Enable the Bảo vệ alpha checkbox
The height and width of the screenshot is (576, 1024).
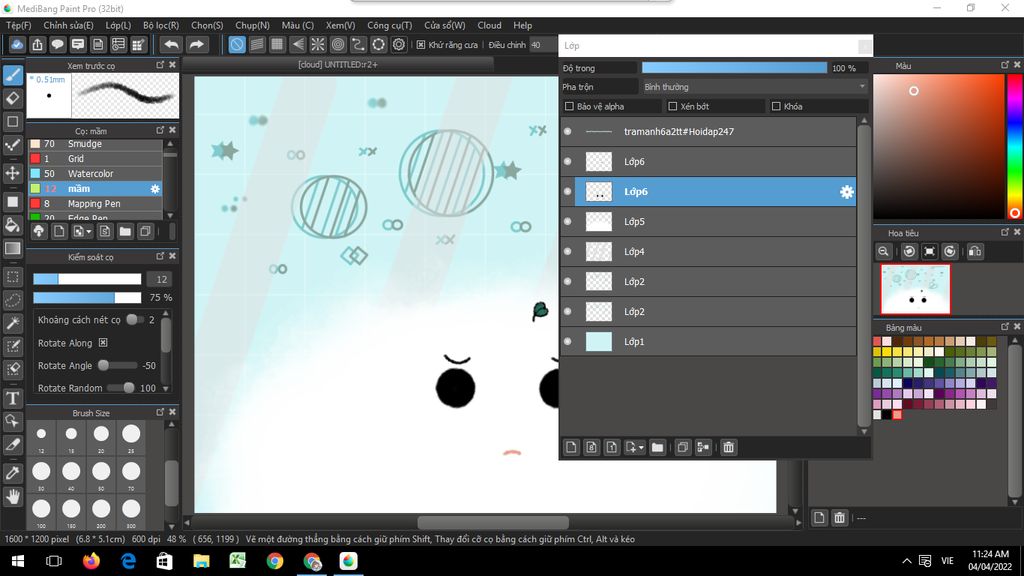coord(569,106)
